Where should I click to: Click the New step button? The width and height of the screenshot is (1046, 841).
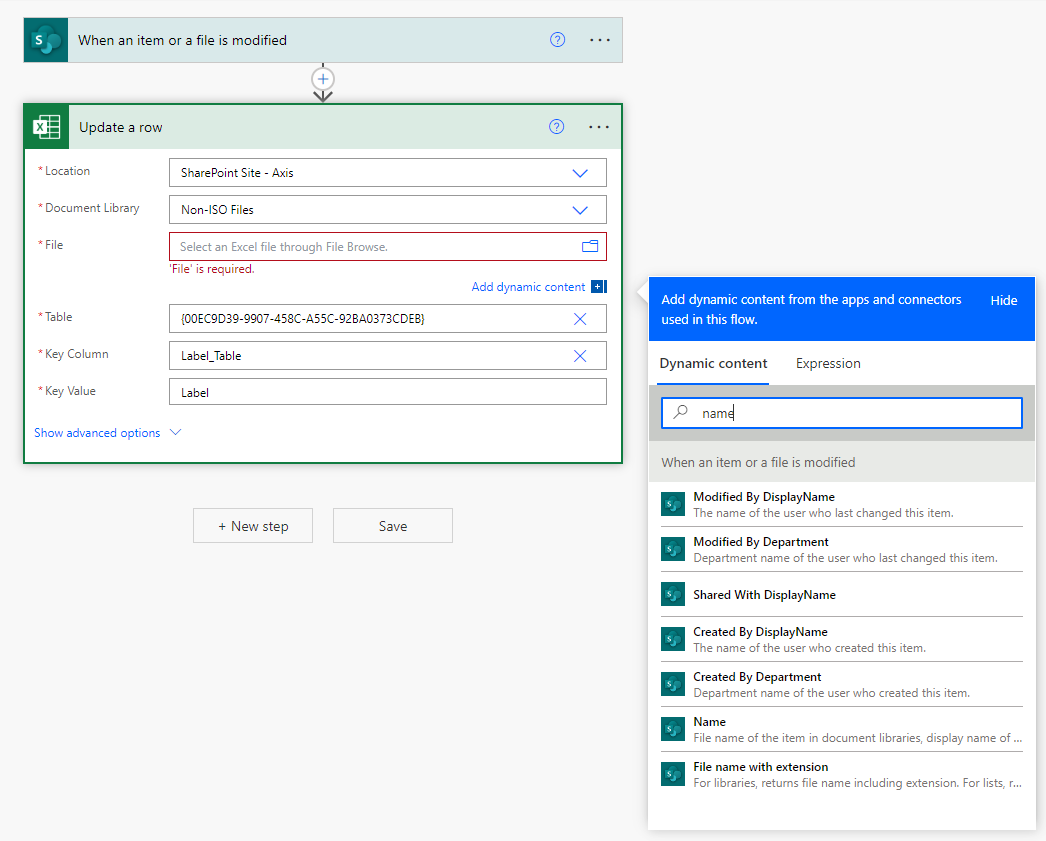pos(253,525)
